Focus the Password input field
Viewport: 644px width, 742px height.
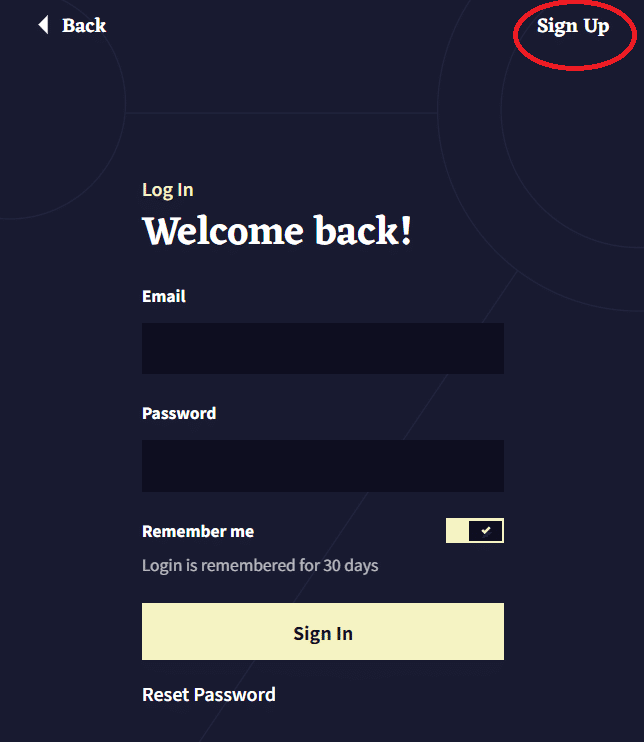tap(323, 466)
